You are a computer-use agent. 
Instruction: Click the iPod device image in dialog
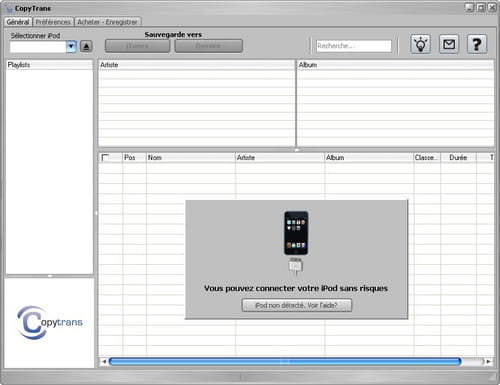pos(296,233)
